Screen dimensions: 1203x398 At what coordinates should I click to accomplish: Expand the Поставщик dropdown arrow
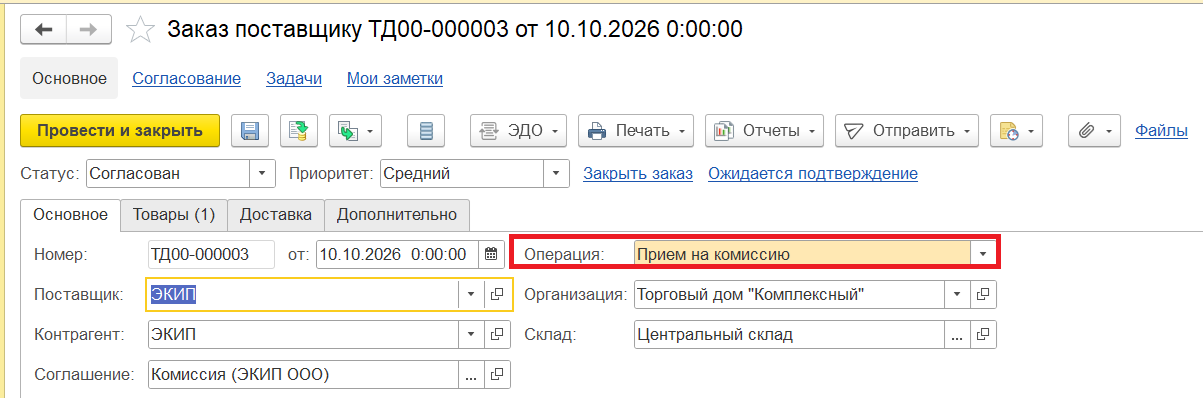coord(472,294)
